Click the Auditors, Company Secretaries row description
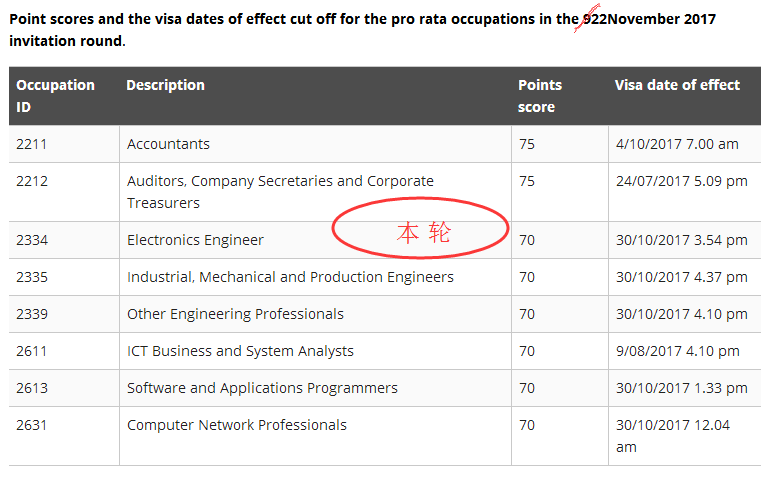 point(280,191)
